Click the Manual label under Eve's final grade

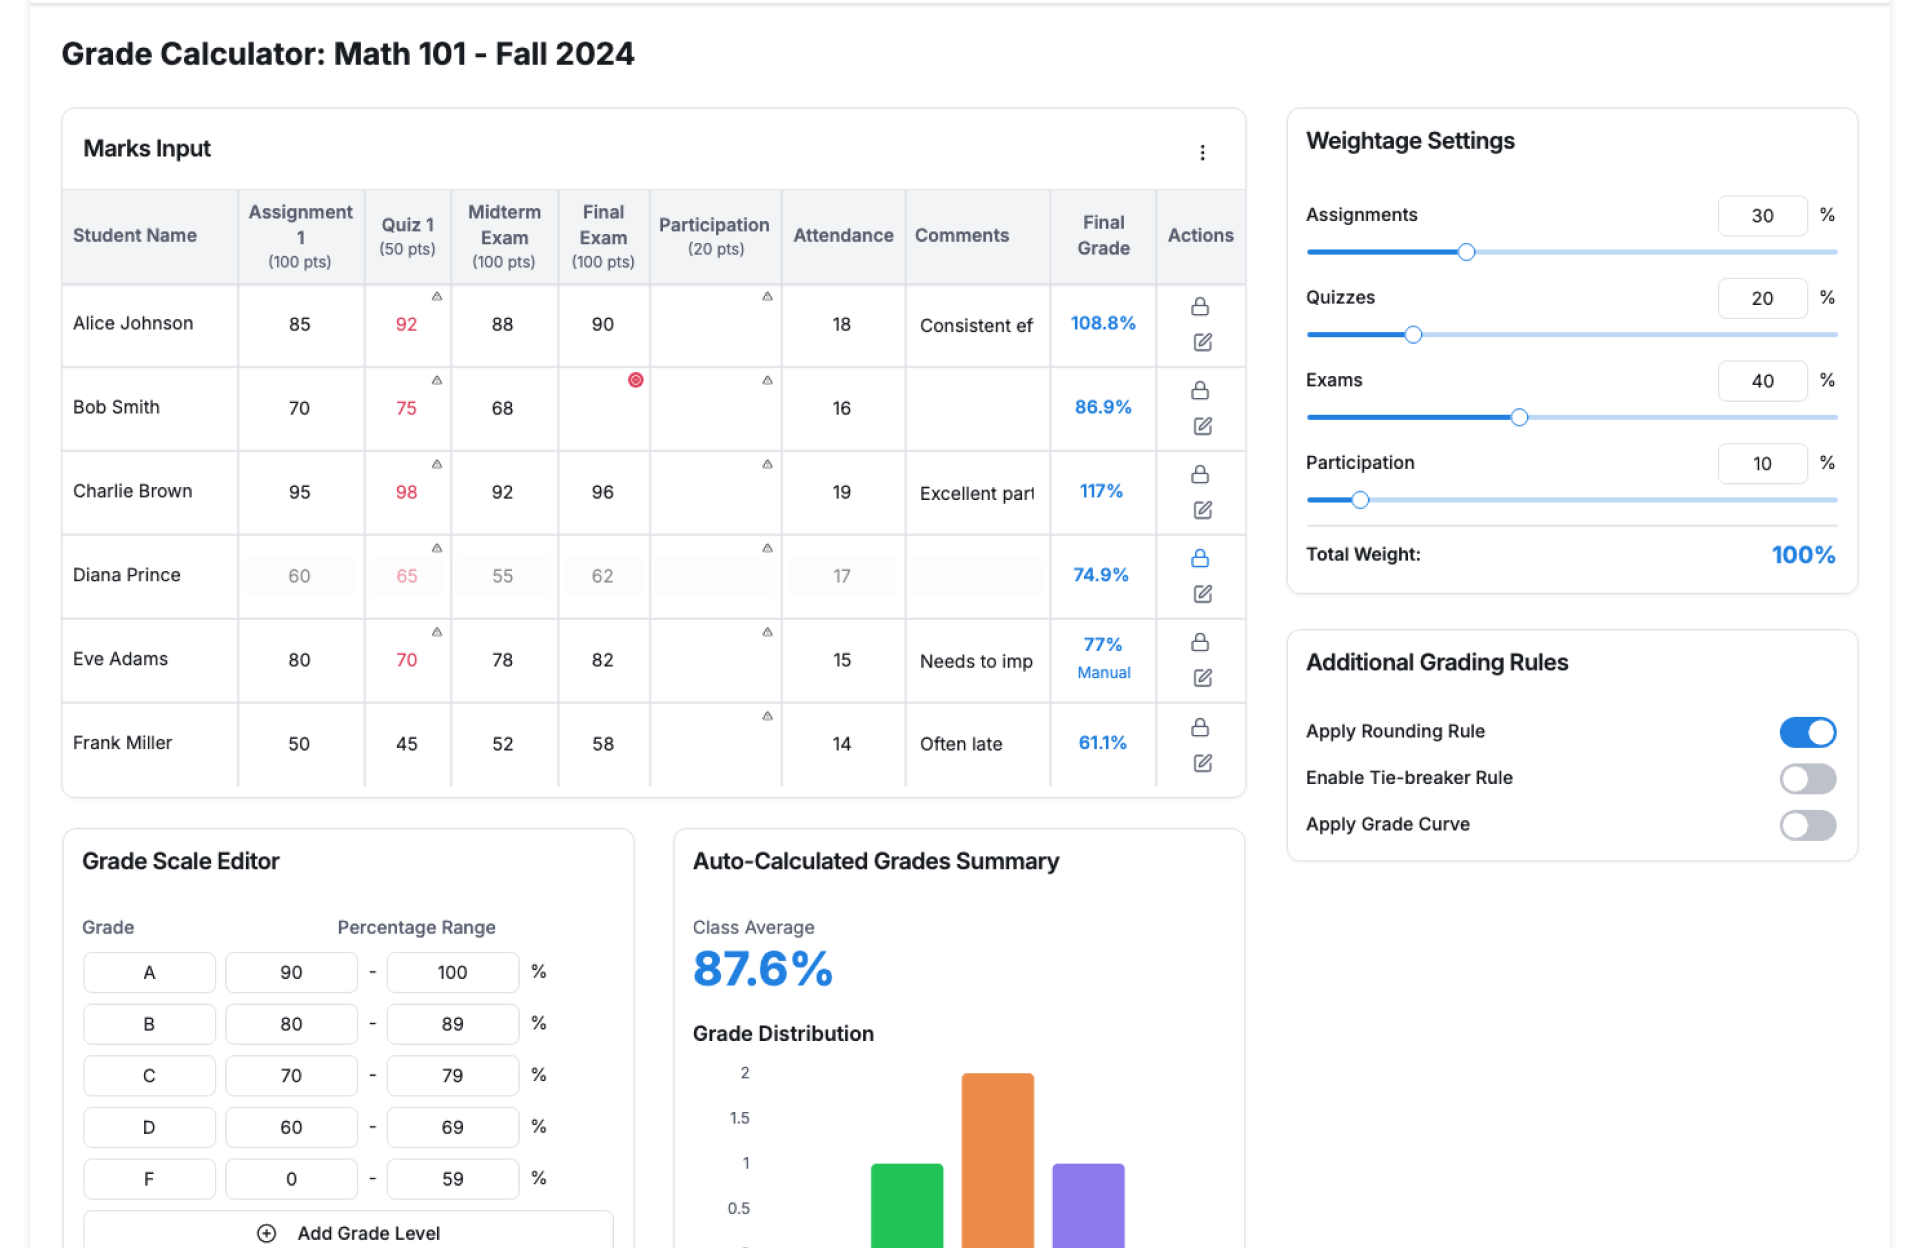(x=1103, y=673)
